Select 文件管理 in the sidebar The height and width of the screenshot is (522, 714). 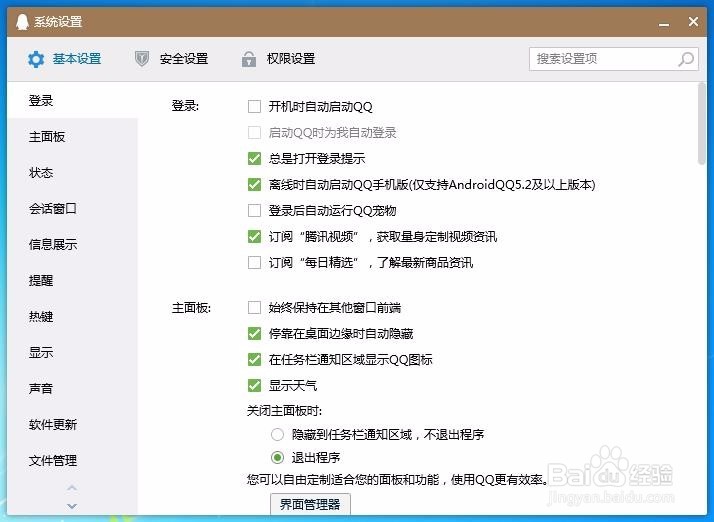click(x=72, y=461)
